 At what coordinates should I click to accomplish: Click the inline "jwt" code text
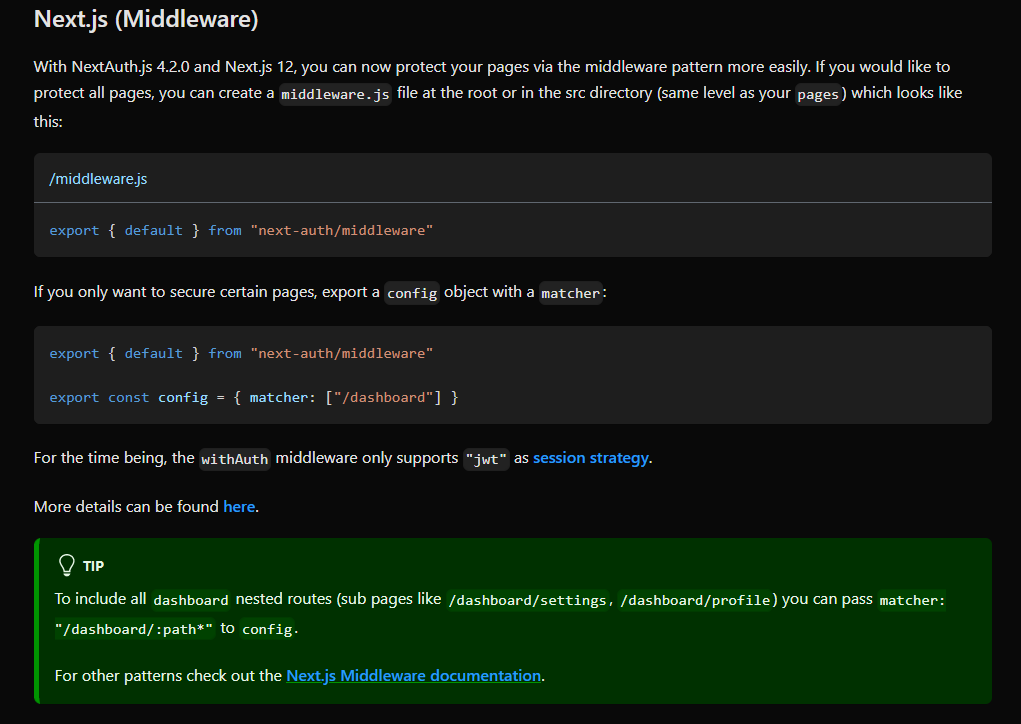(x=486, y=459)
